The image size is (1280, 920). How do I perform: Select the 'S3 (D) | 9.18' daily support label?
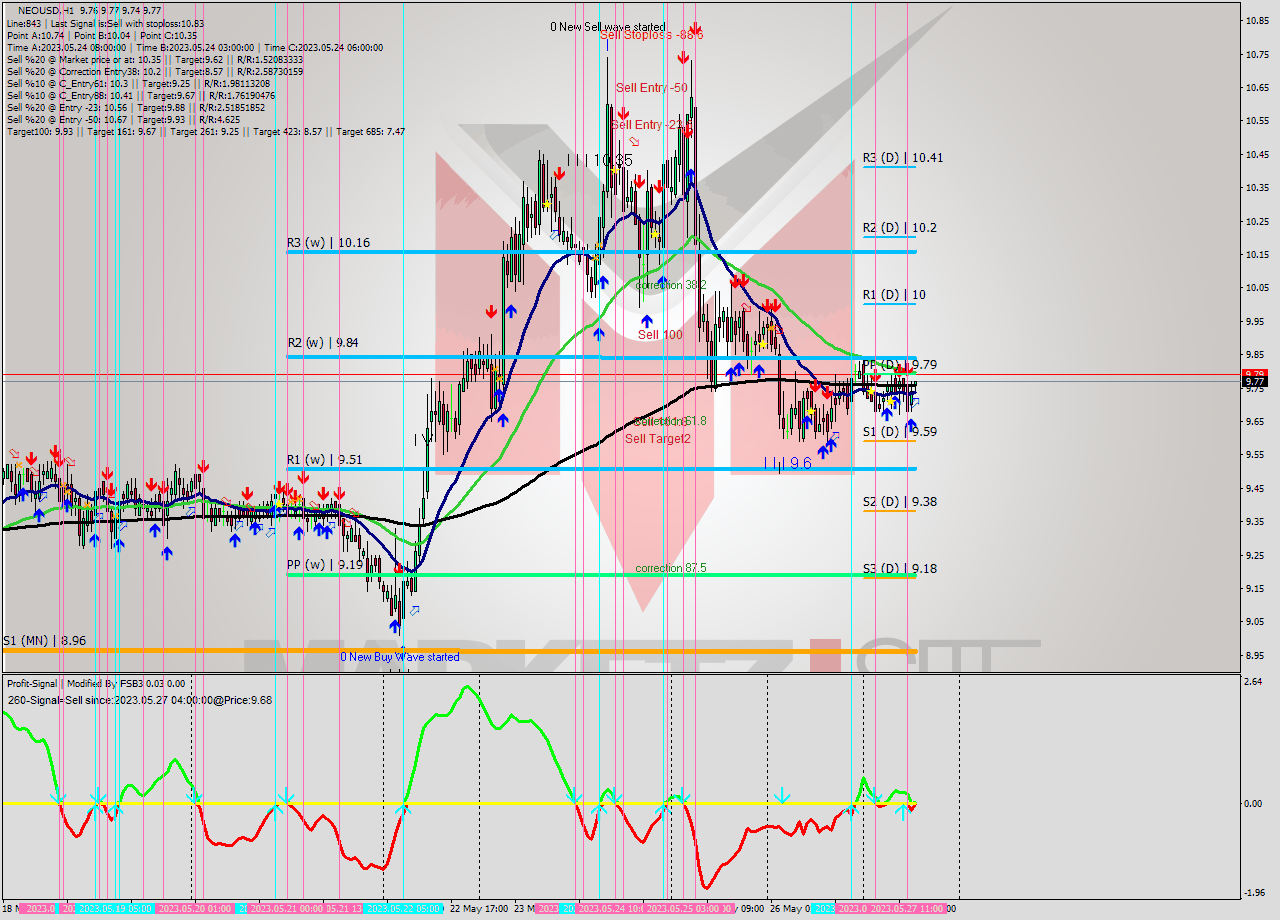pyautogui.click(x=900, y=569)
